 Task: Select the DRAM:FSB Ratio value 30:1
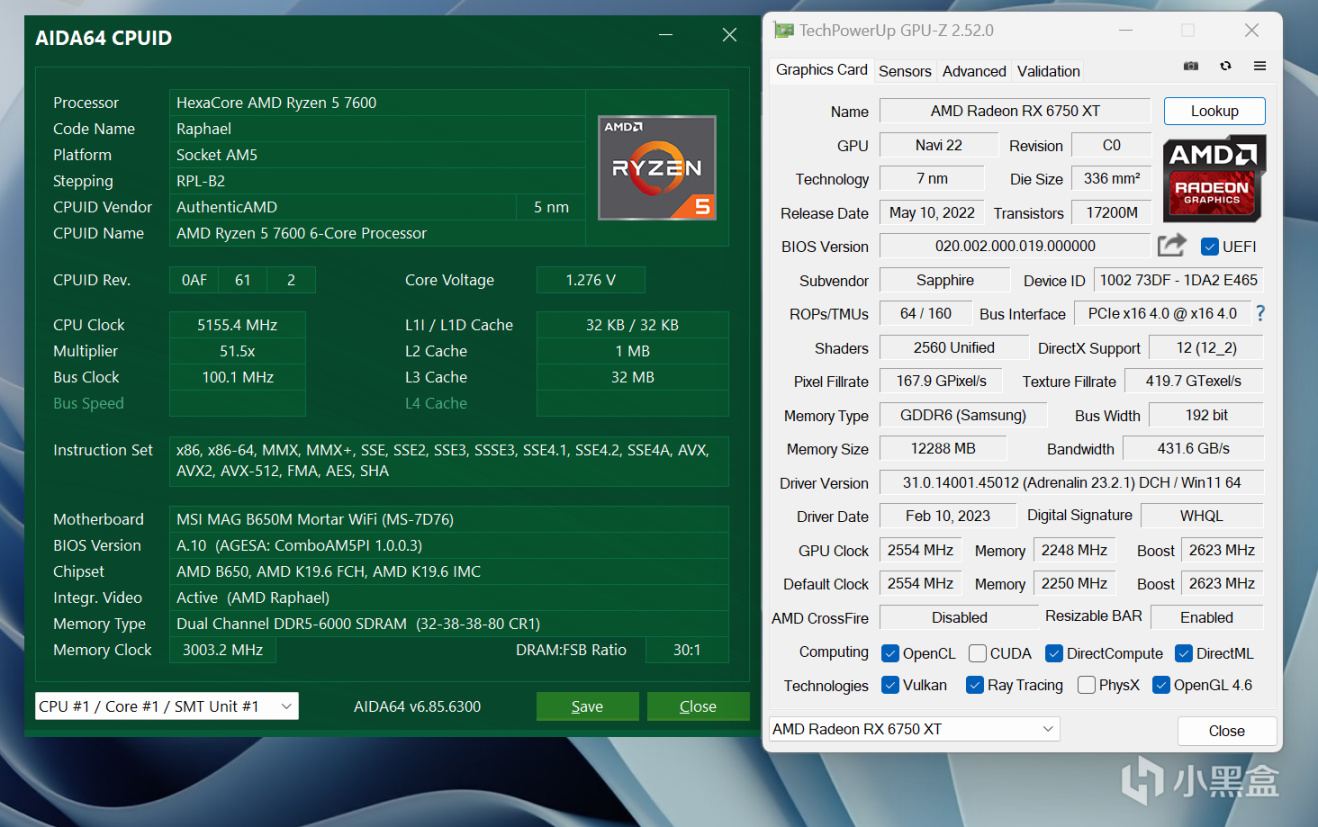point(687,650)
